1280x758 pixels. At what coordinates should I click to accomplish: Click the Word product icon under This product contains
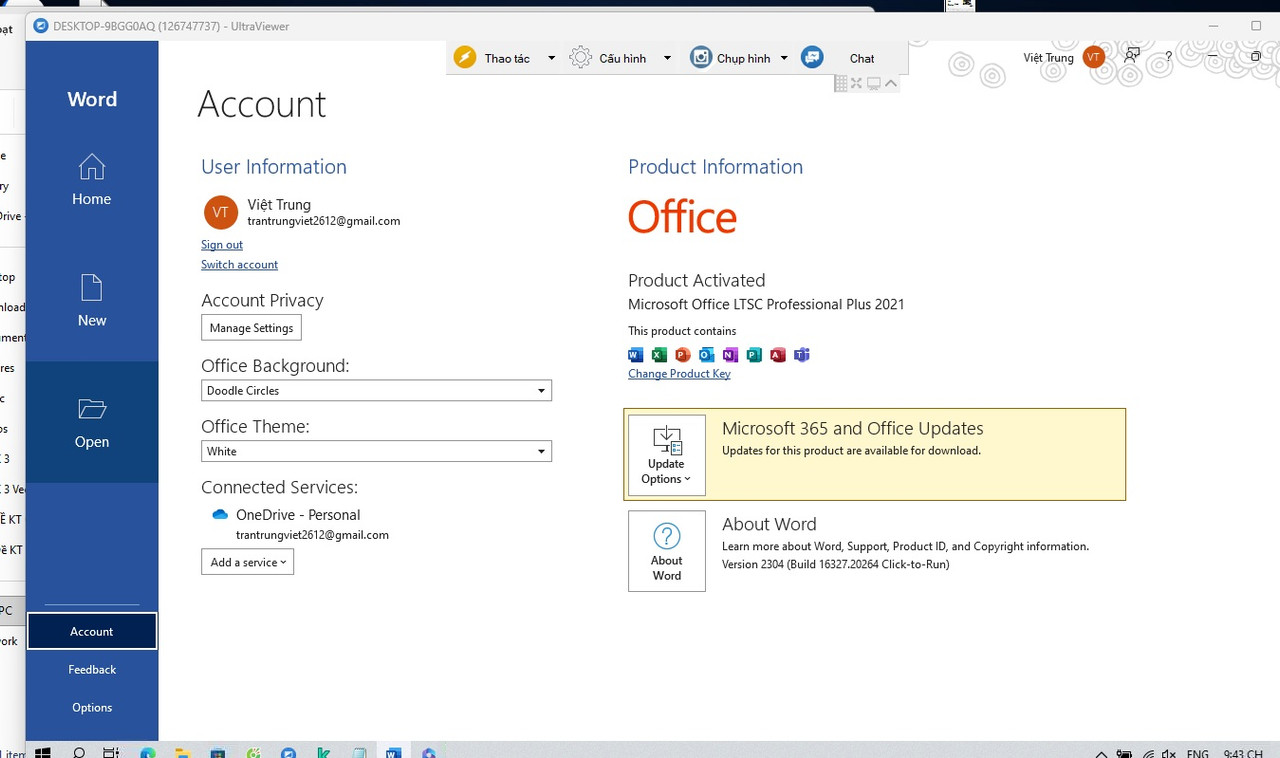click(636, 355)
